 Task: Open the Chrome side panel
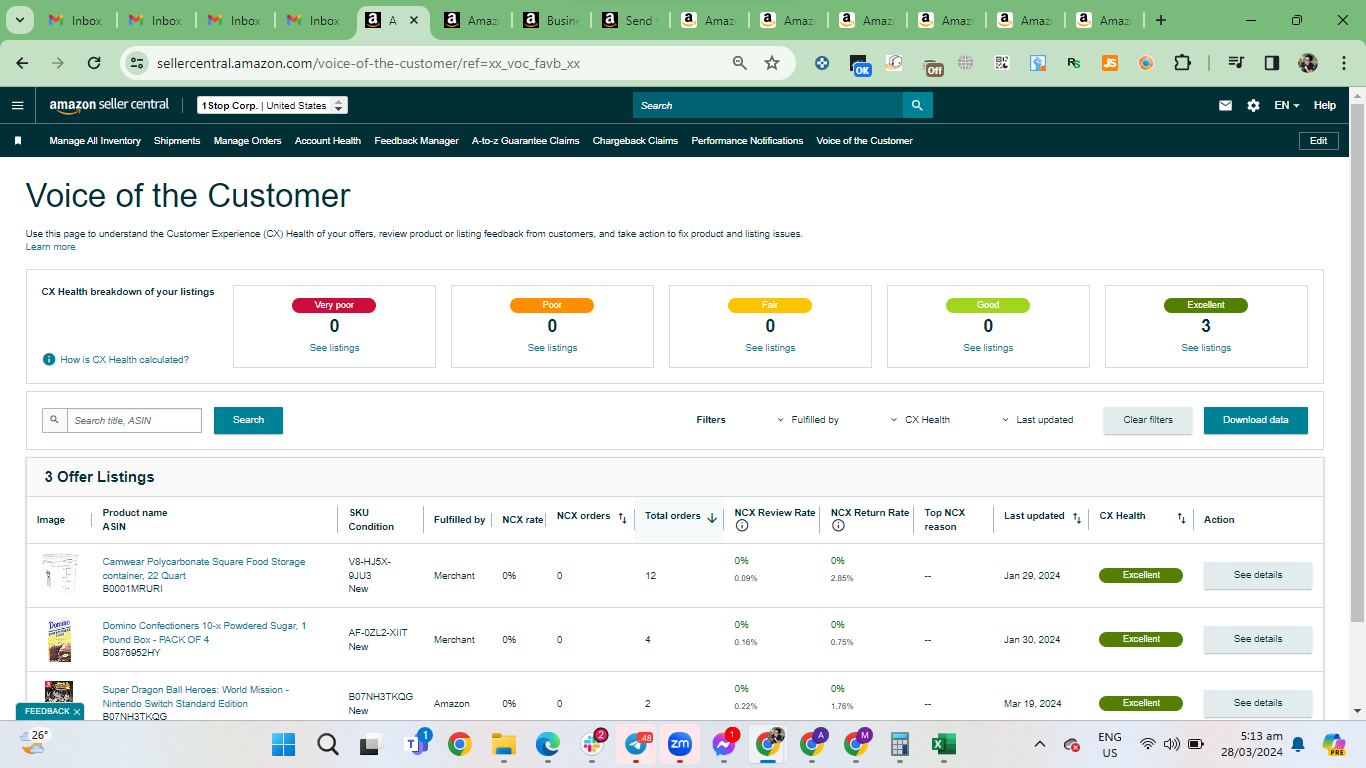[x=1272, y=63]
